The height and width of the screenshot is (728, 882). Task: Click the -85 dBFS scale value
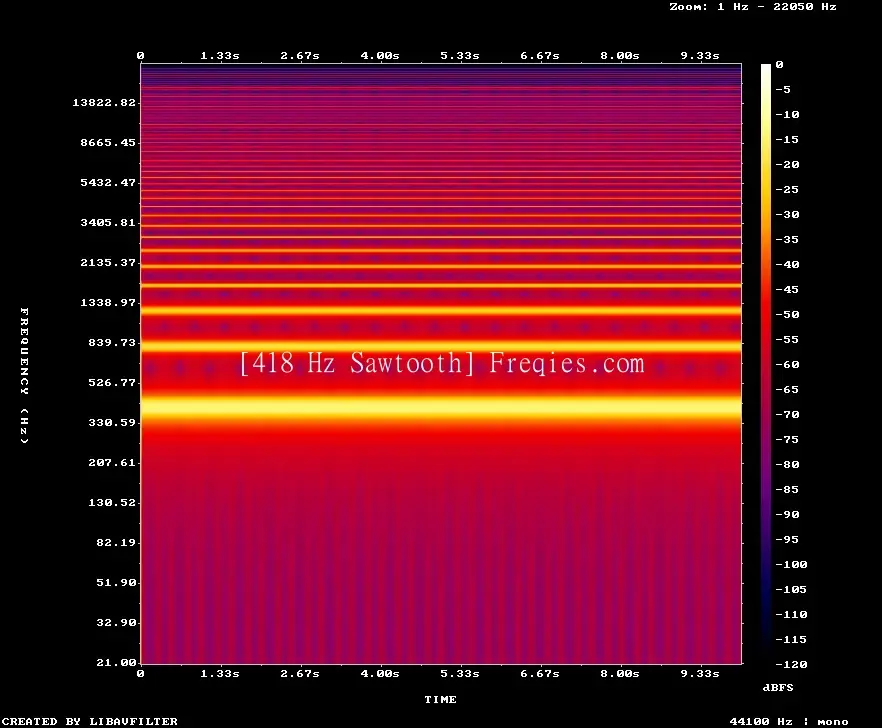coord(787,489)
